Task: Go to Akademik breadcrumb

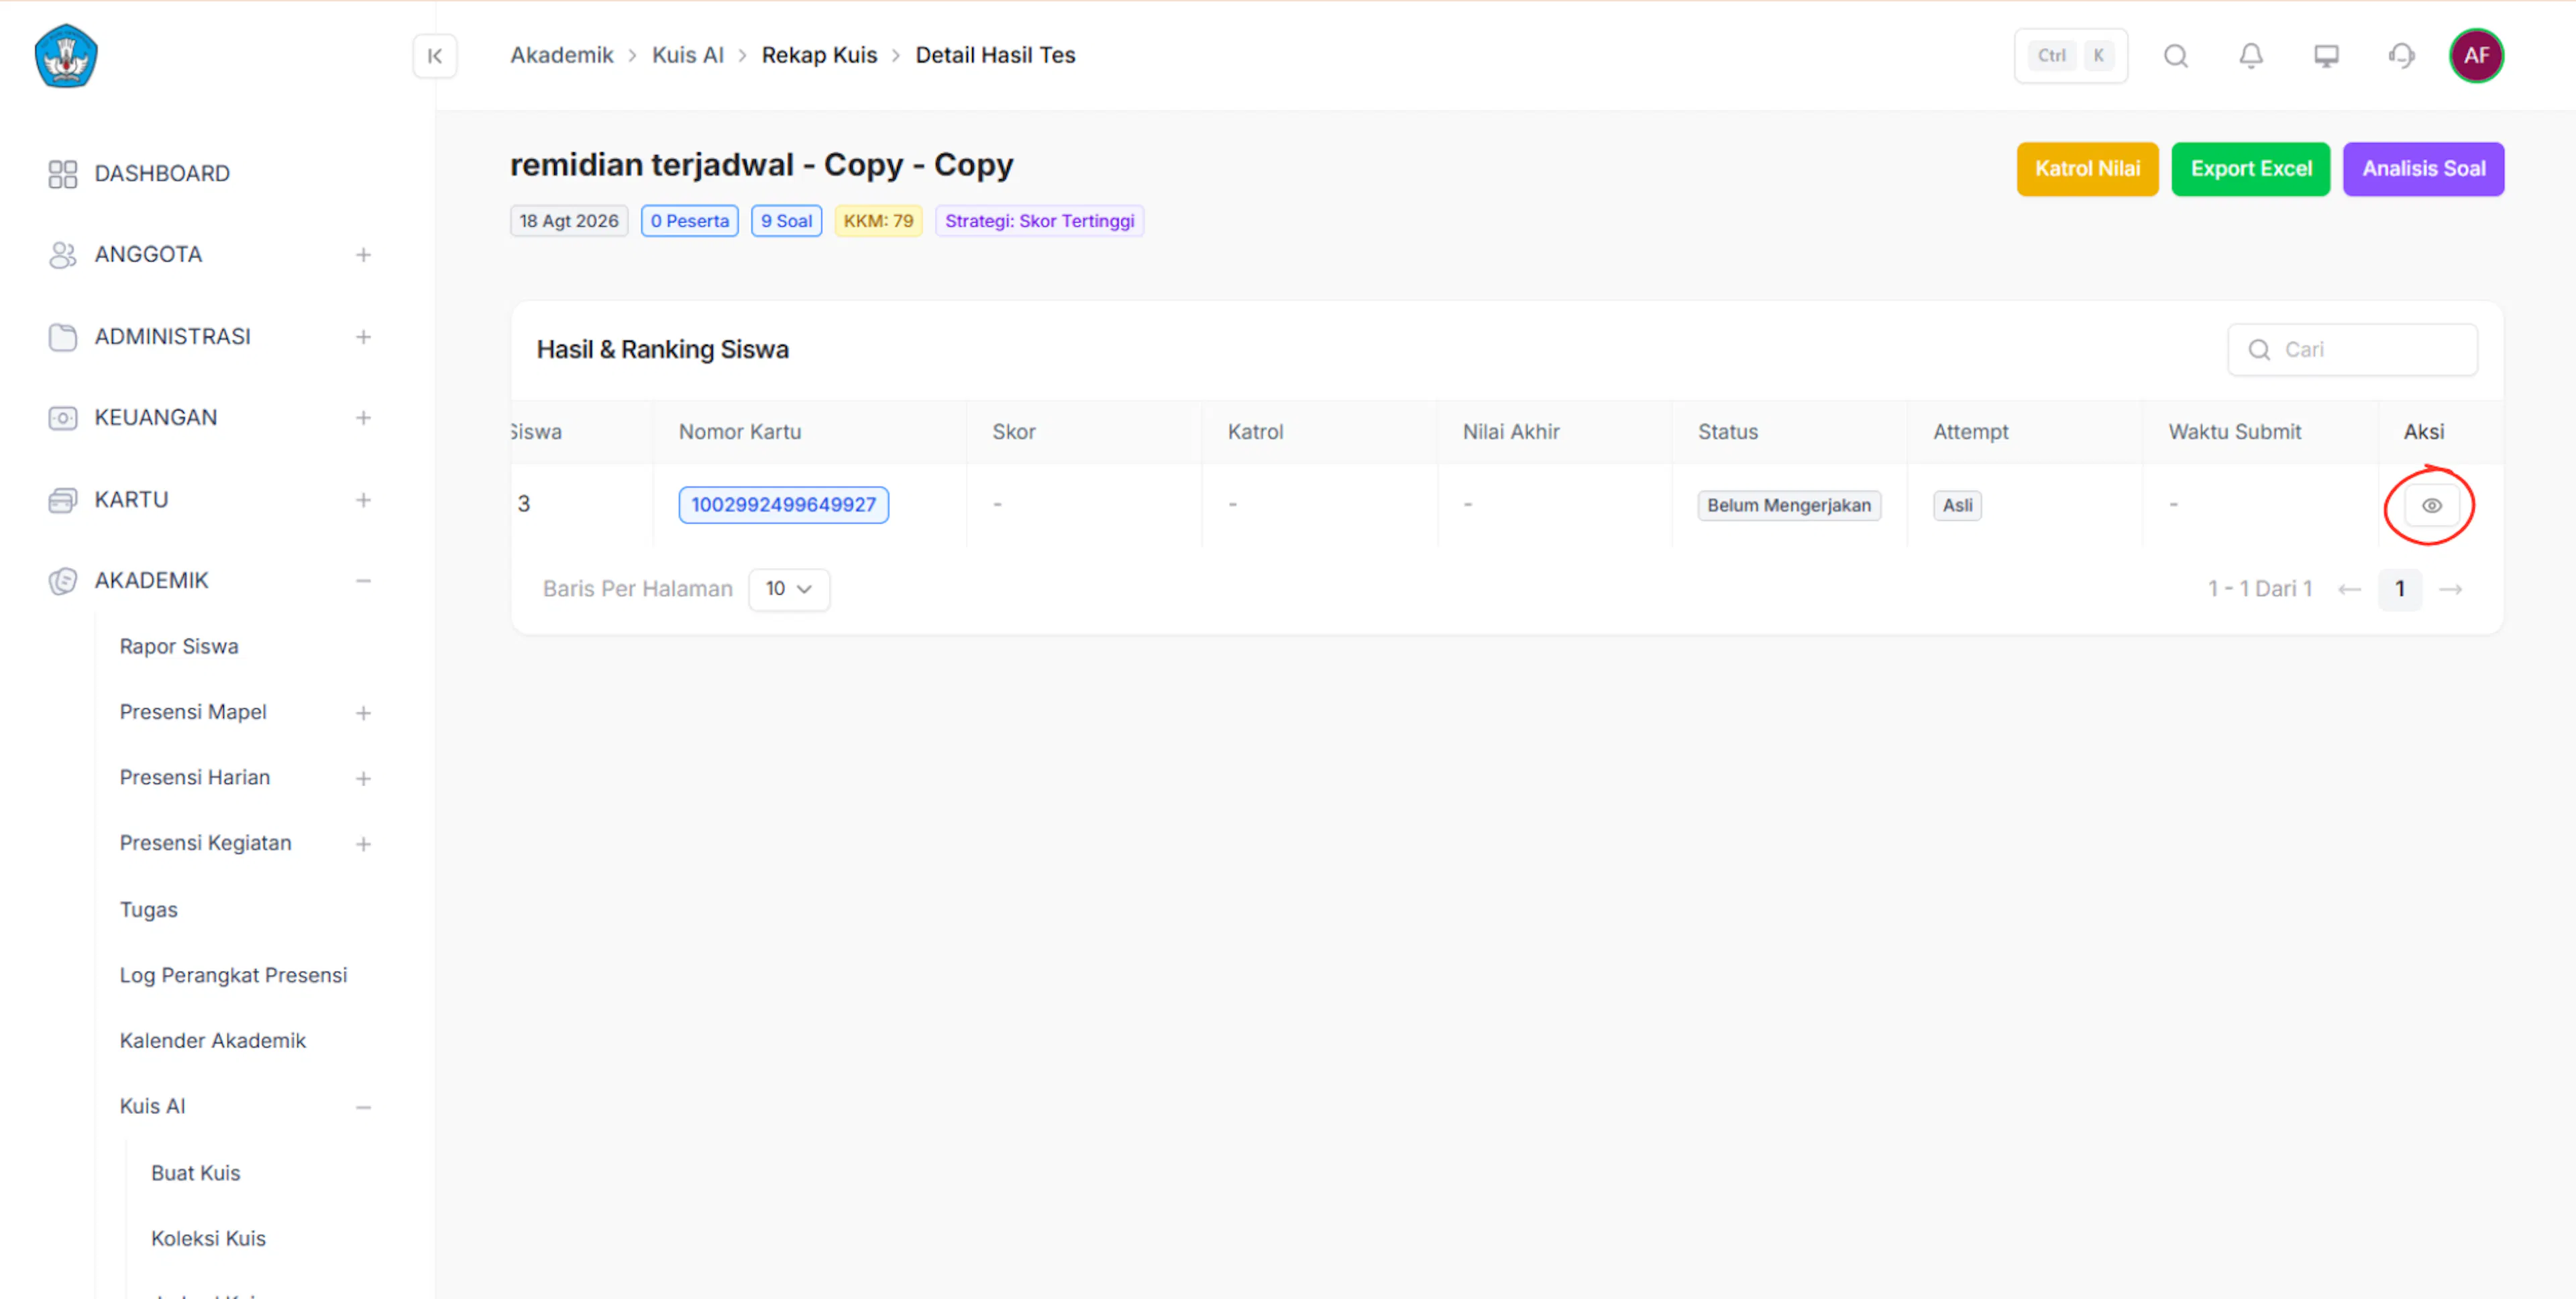Action: pos(562,56)
